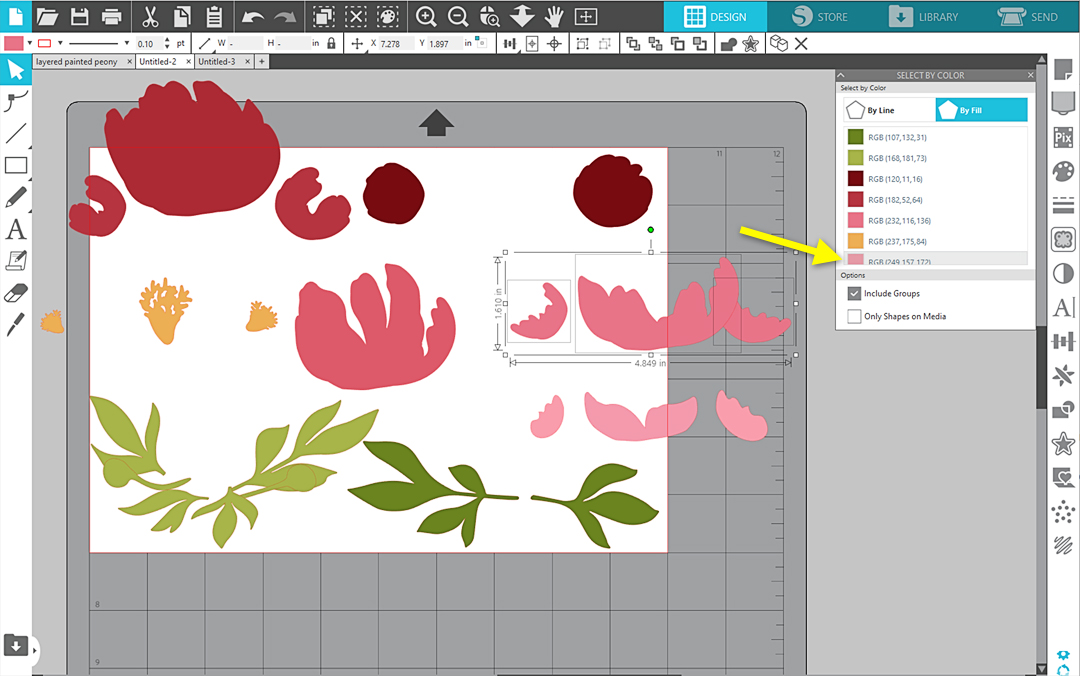1080x676 pixels.
Task: Add a new document tab
Action: point(262,61)
